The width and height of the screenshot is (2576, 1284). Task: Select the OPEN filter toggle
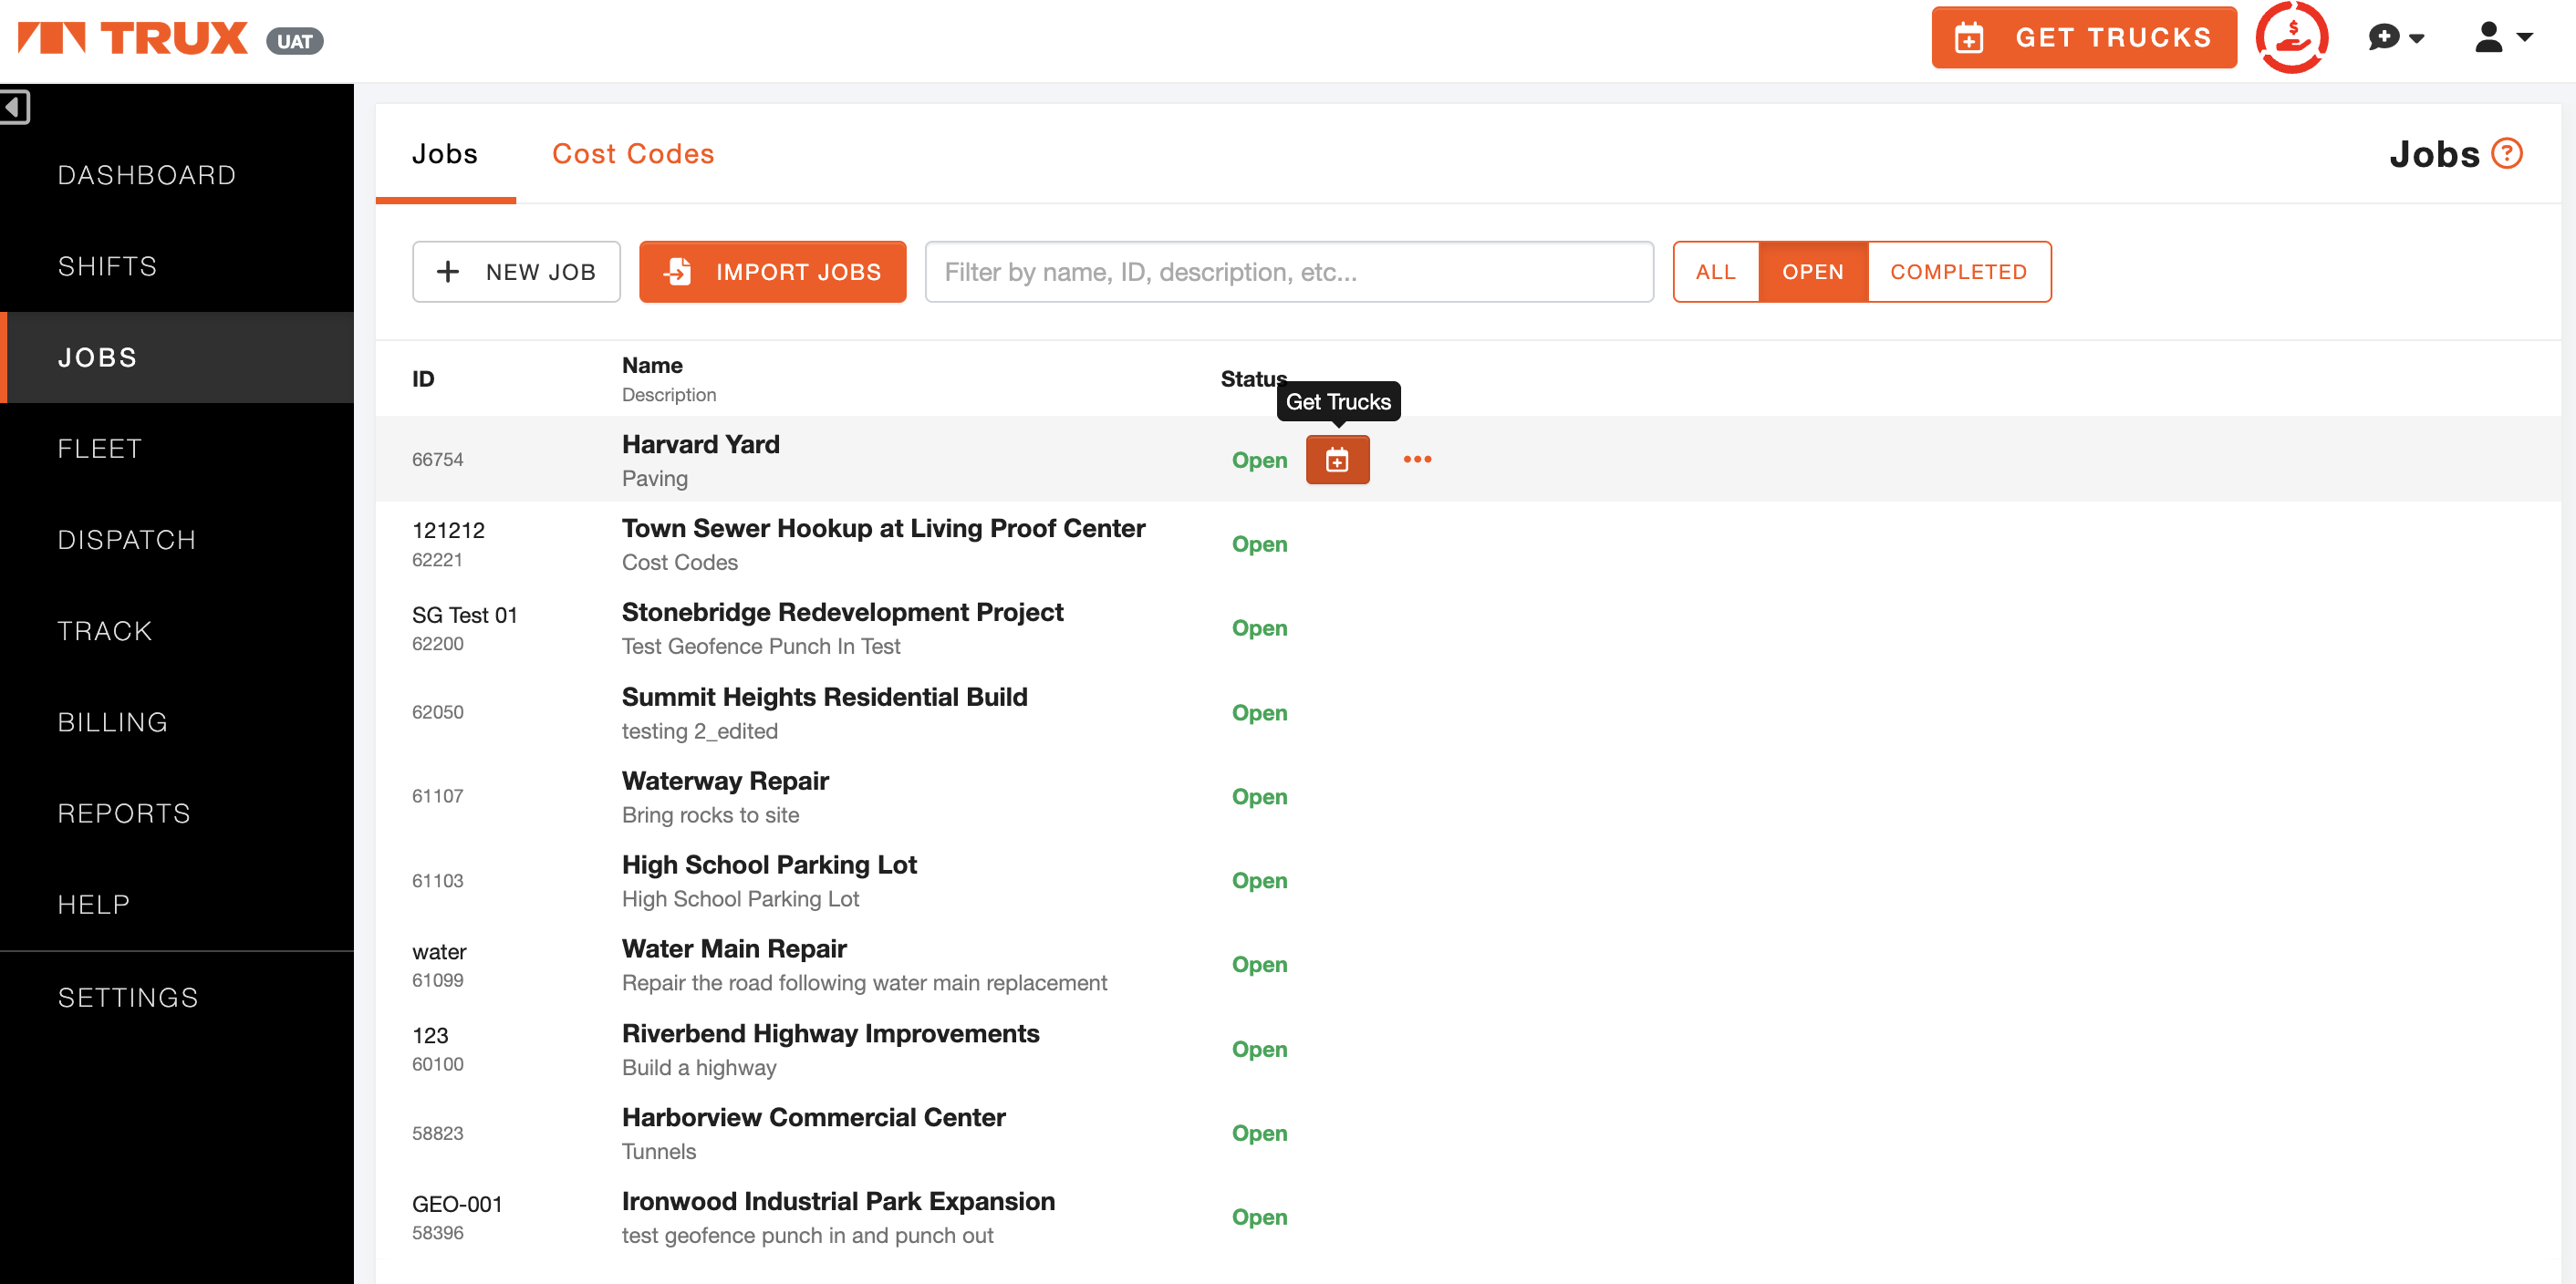tap(1812, 272)
